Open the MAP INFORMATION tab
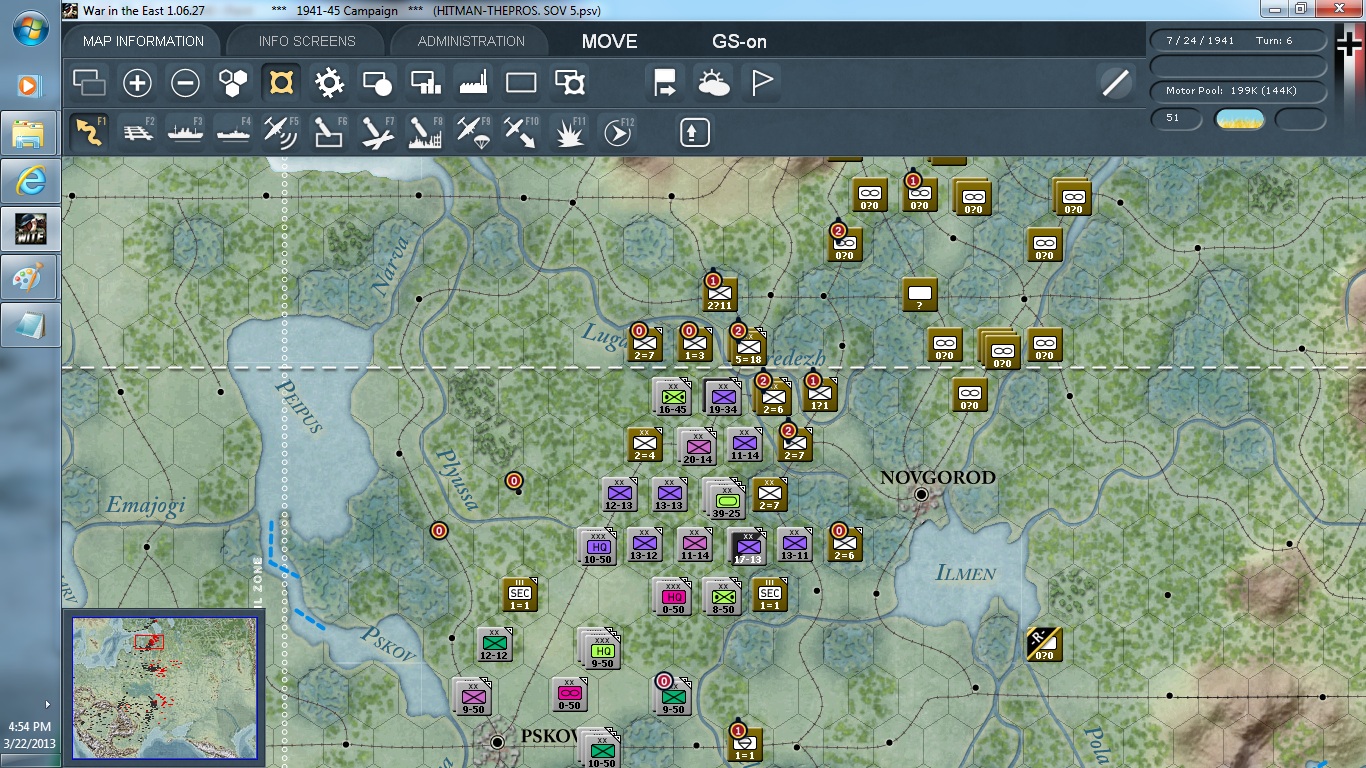This screenshot has width=1366, height=768. click(143, 41)
